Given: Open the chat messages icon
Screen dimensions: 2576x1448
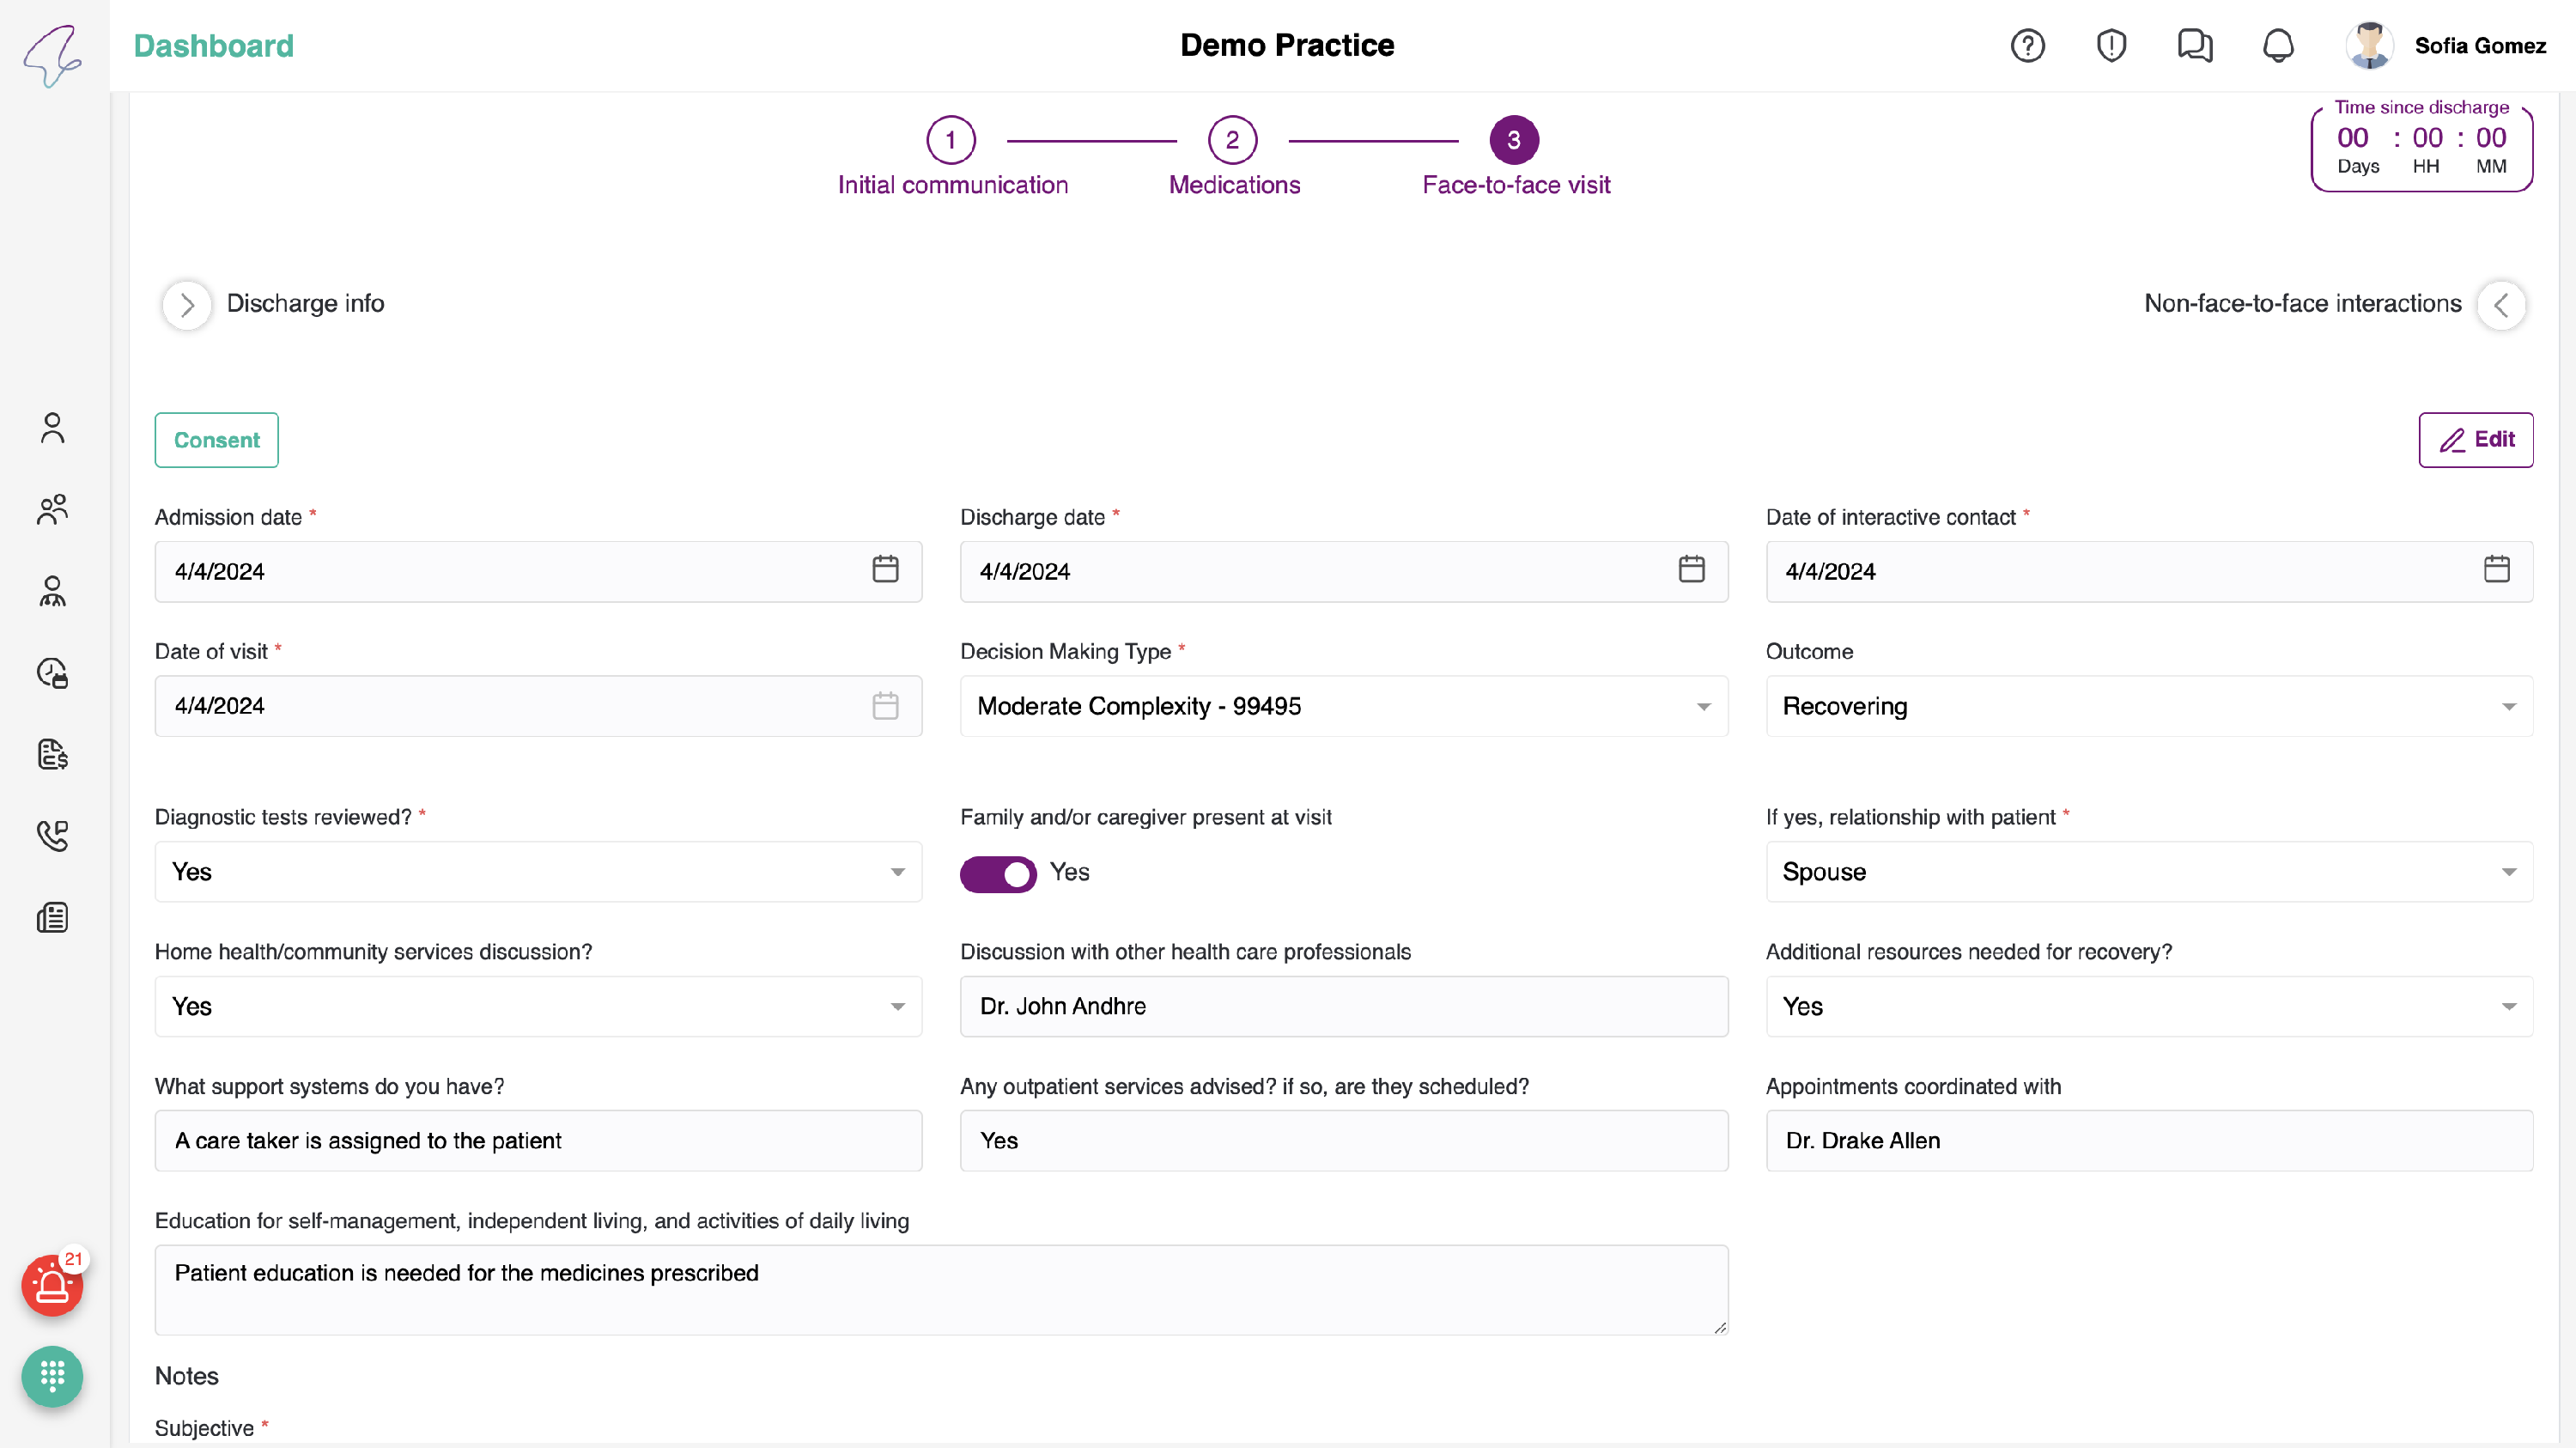Looking at the screenshot, I should (x=2194, y=46).
